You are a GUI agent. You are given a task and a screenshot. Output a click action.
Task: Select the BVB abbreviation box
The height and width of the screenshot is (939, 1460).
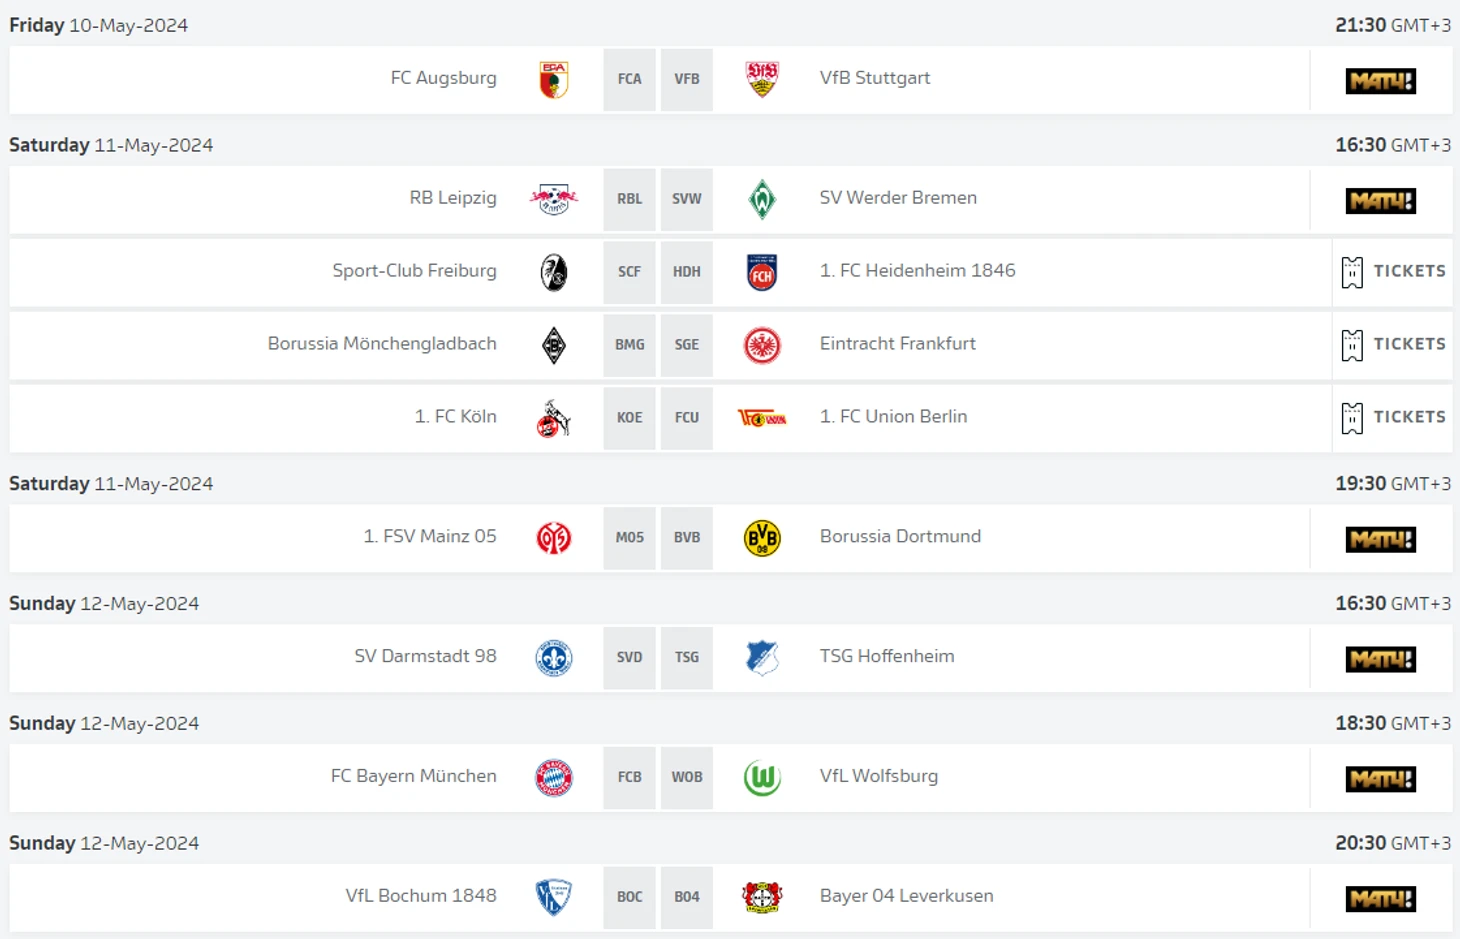pos(687,537)
